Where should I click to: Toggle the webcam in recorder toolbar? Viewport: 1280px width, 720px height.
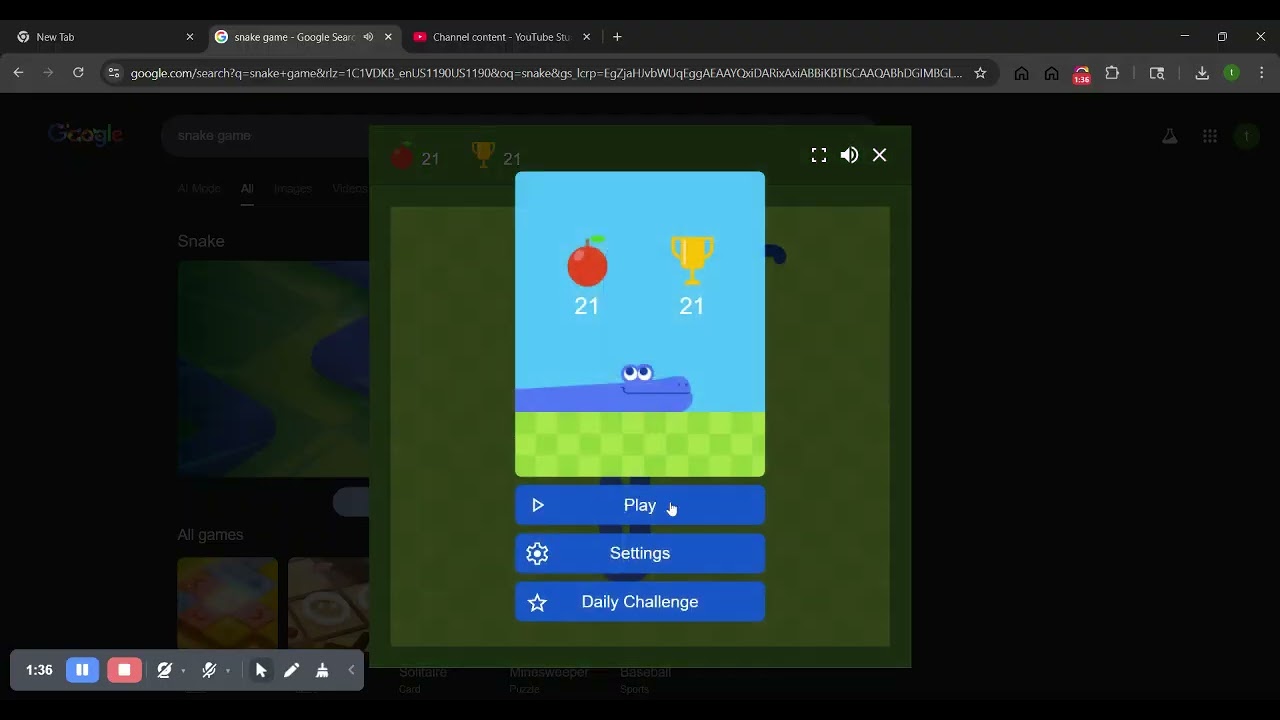coord(164,670)
